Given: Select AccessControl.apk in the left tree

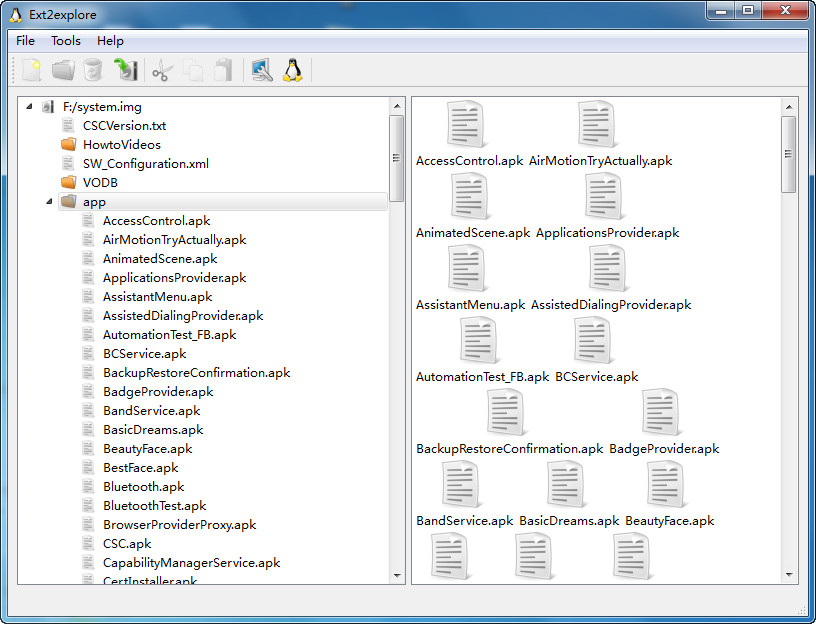Looking at the screenshot, I should [157, 221].
